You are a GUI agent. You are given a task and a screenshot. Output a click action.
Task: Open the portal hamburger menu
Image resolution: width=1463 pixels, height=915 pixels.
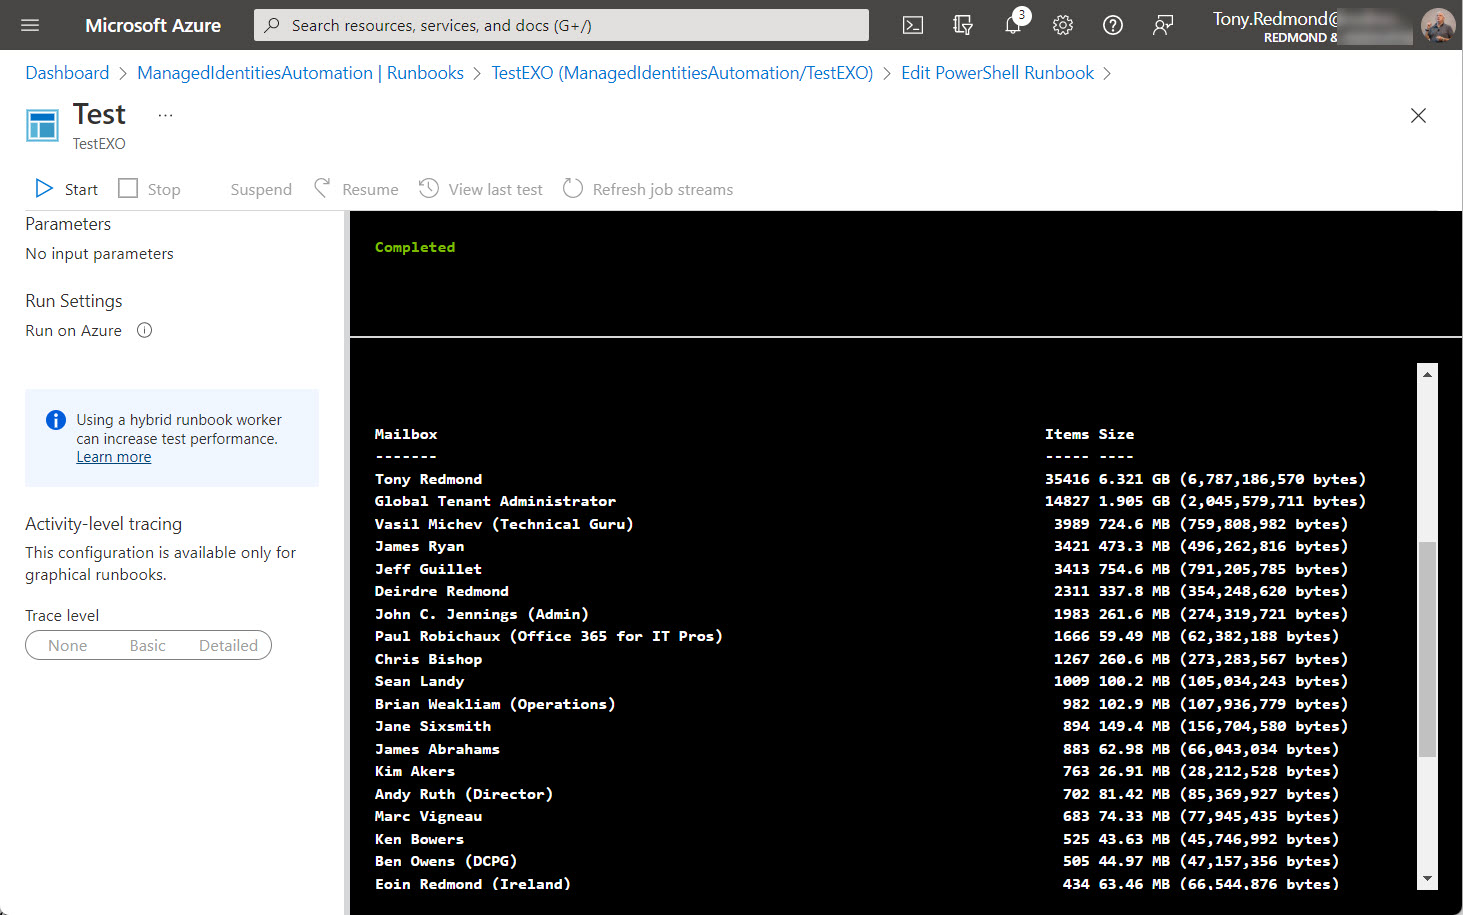[x=29, y=25]
